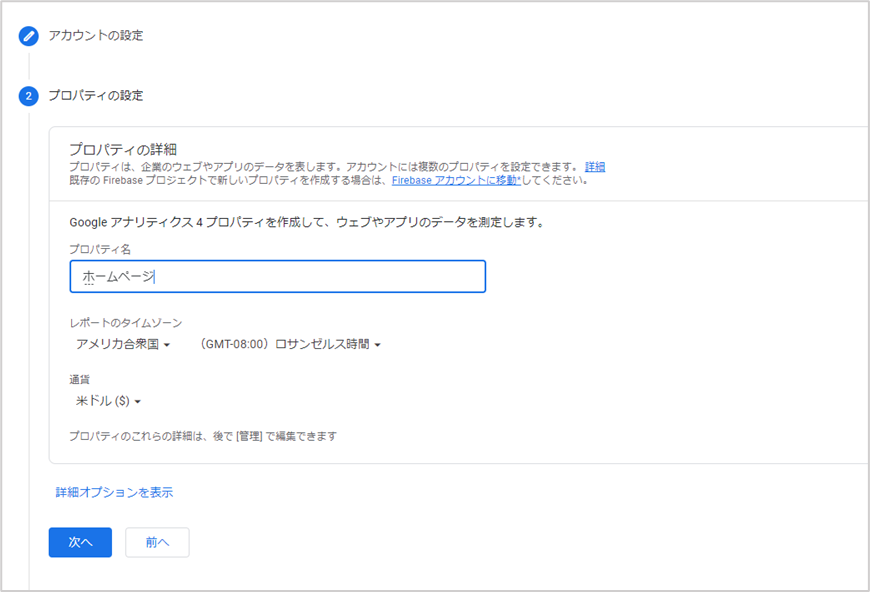Select the プロパティの設定 step heading

96,95
